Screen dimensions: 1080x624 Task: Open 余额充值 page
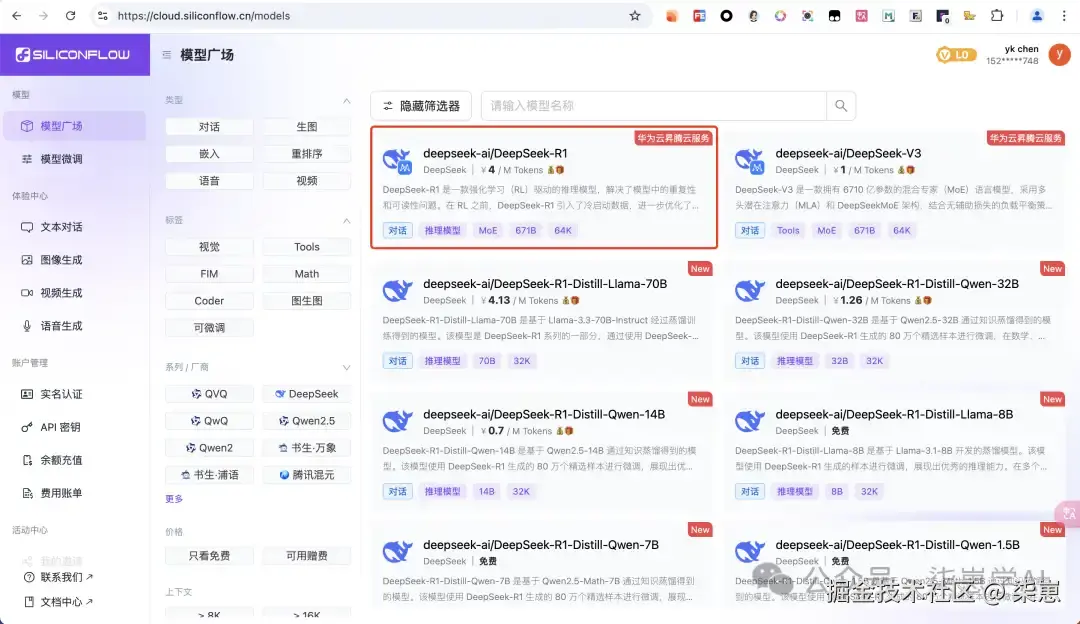74,460
